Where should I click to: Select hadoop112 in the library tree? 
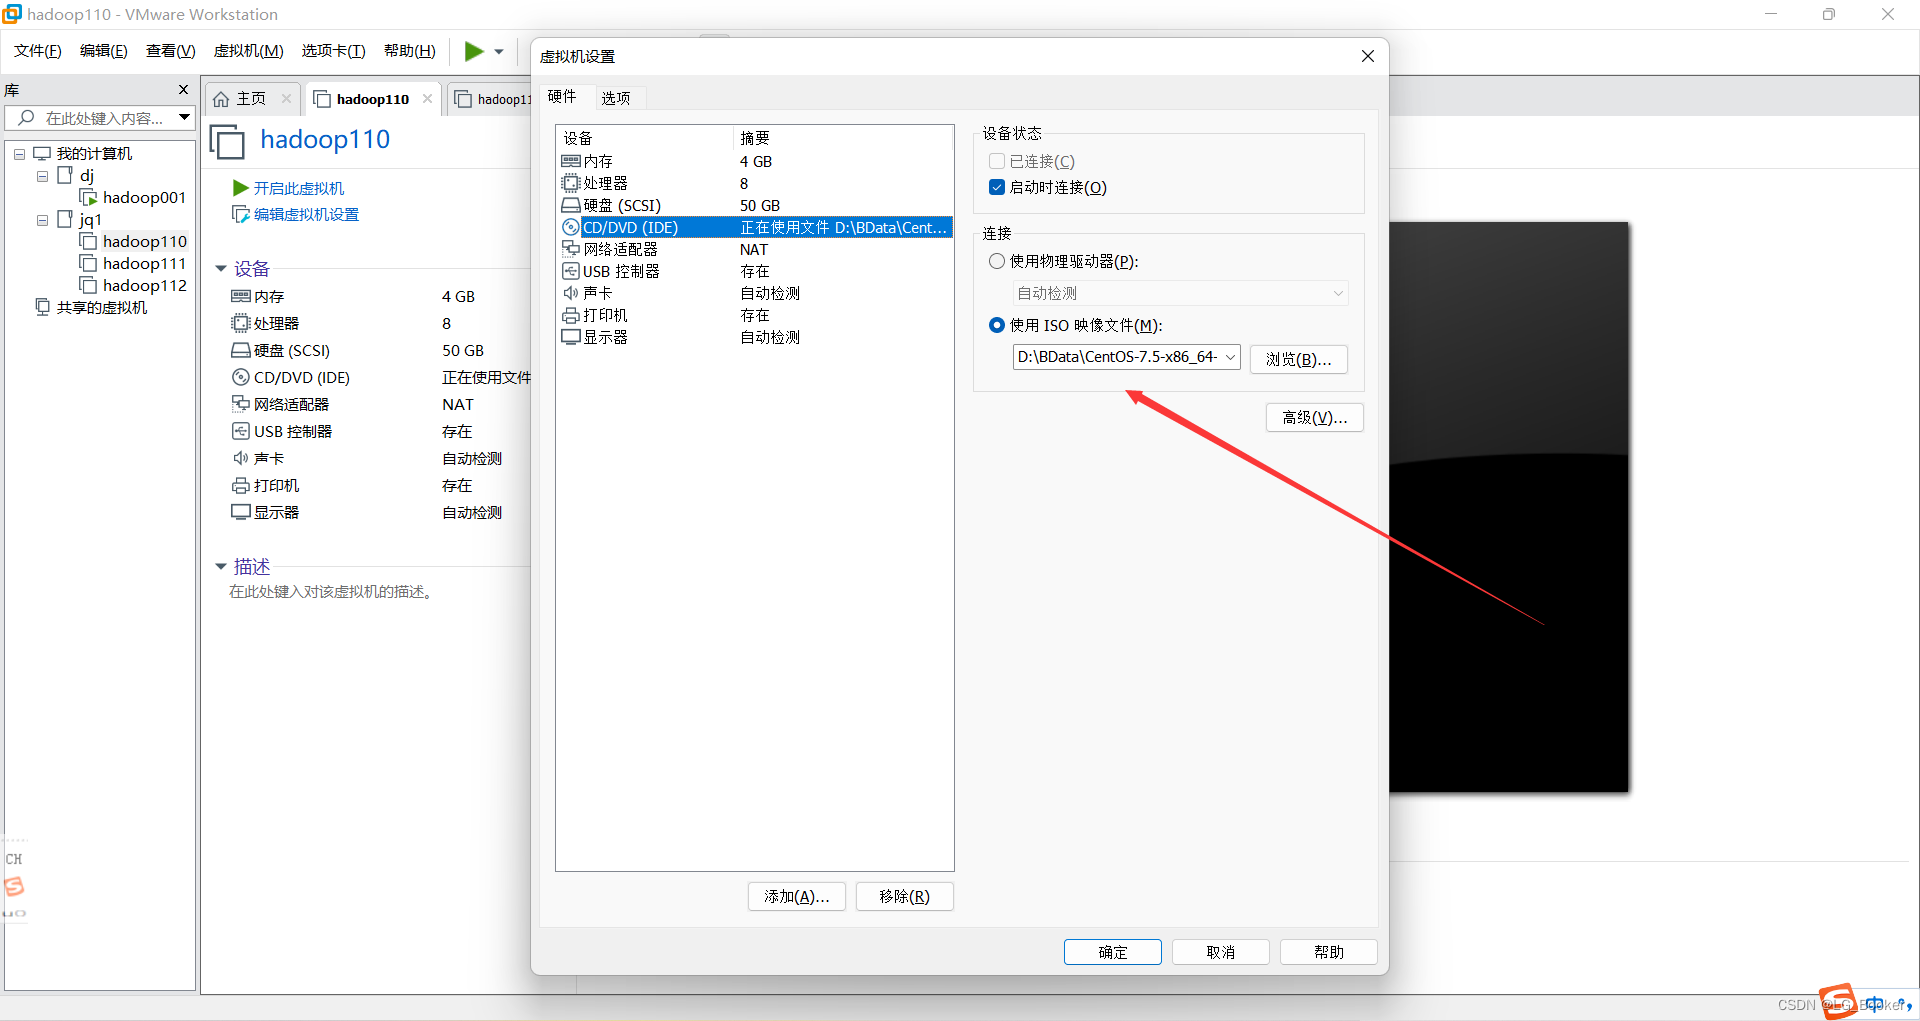tap(144, 285)
